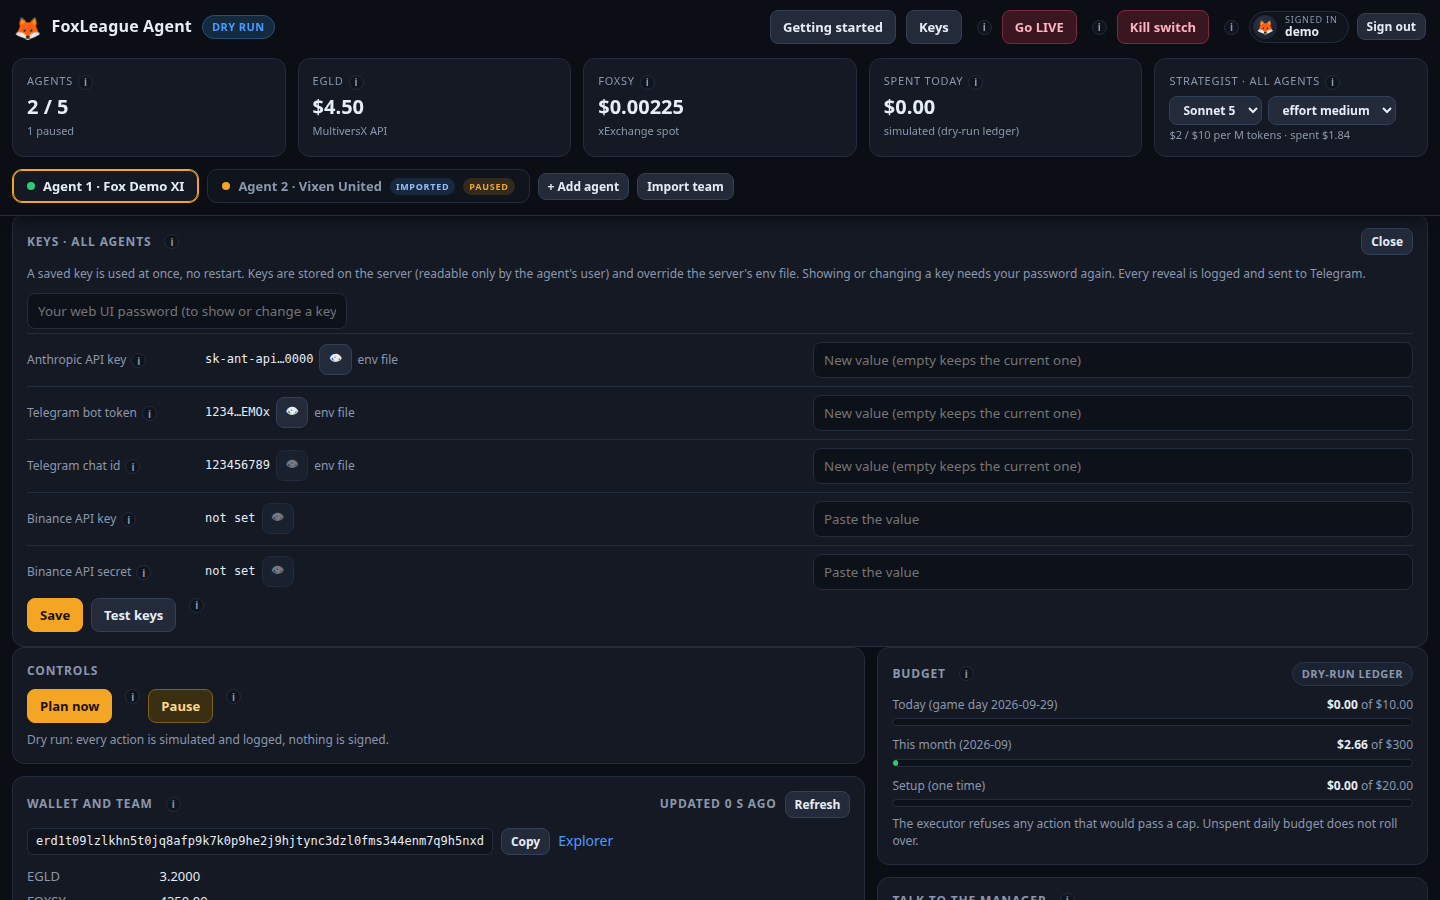
Task: Show info for EGLD stat card
Action: coord(356,82)
